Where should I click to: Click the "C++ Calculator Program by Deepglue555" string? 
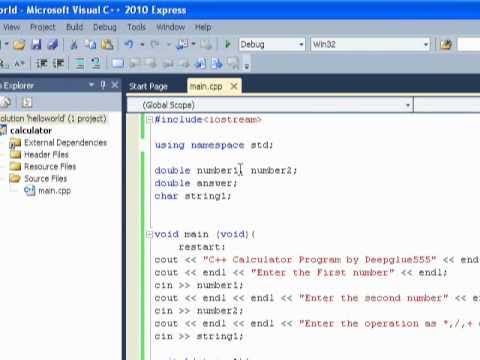coord(319,260)
